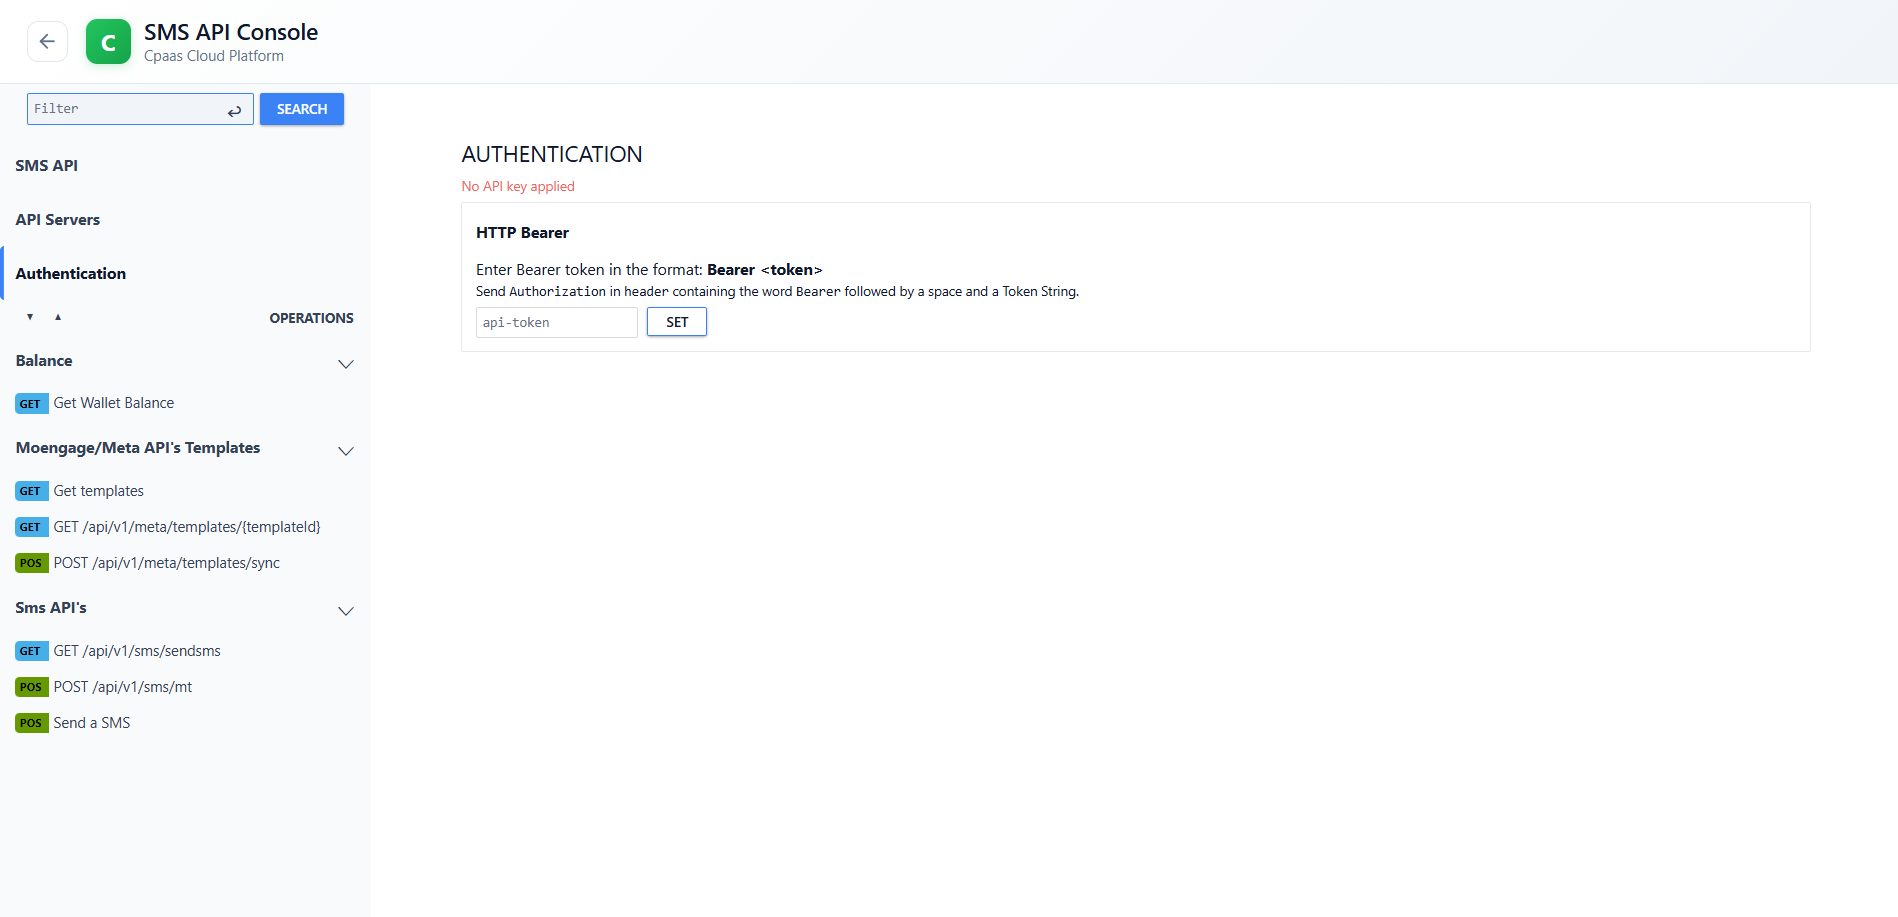The height and width of the screenshot is (917, 1898).
Task: Collapse Moengage/Meta API's Templates chevron
Action: point(346,451)
